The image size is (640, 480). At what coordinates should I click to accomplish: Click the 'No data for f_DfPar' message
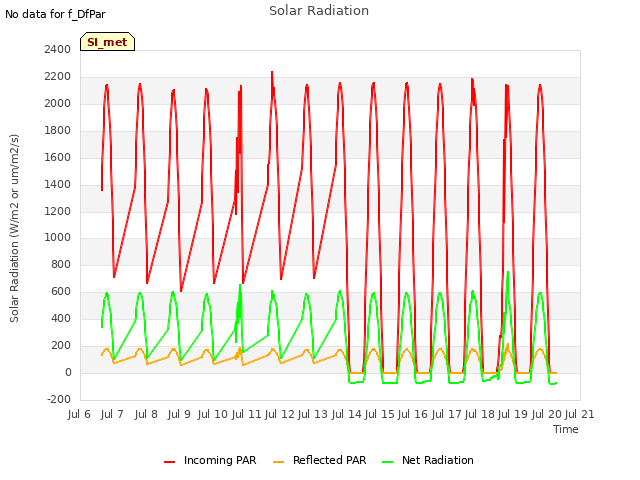(55, 14)
